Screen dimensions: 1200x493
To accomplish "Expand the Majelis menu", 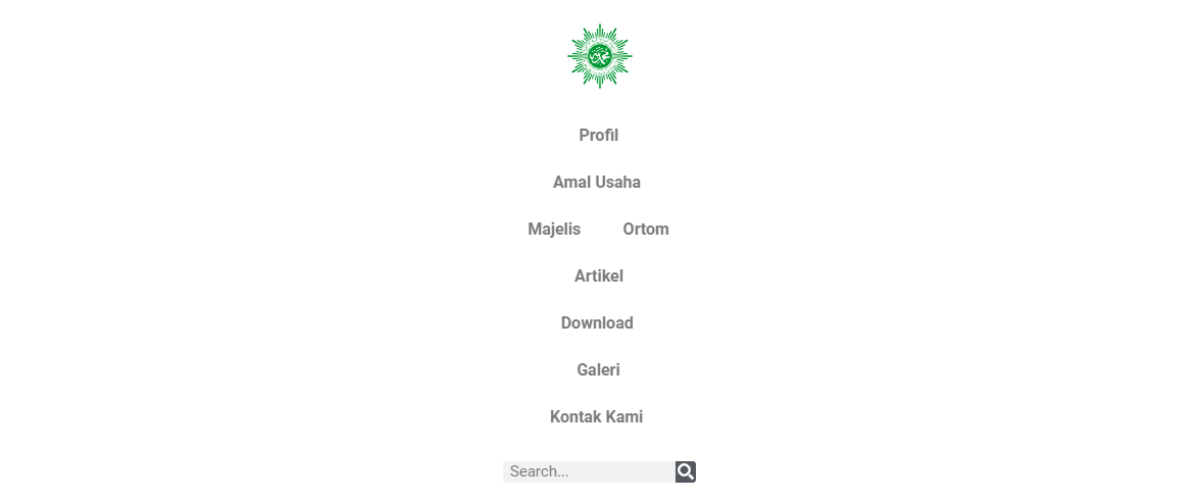I will pyautogui.click(x=554, y=229).
